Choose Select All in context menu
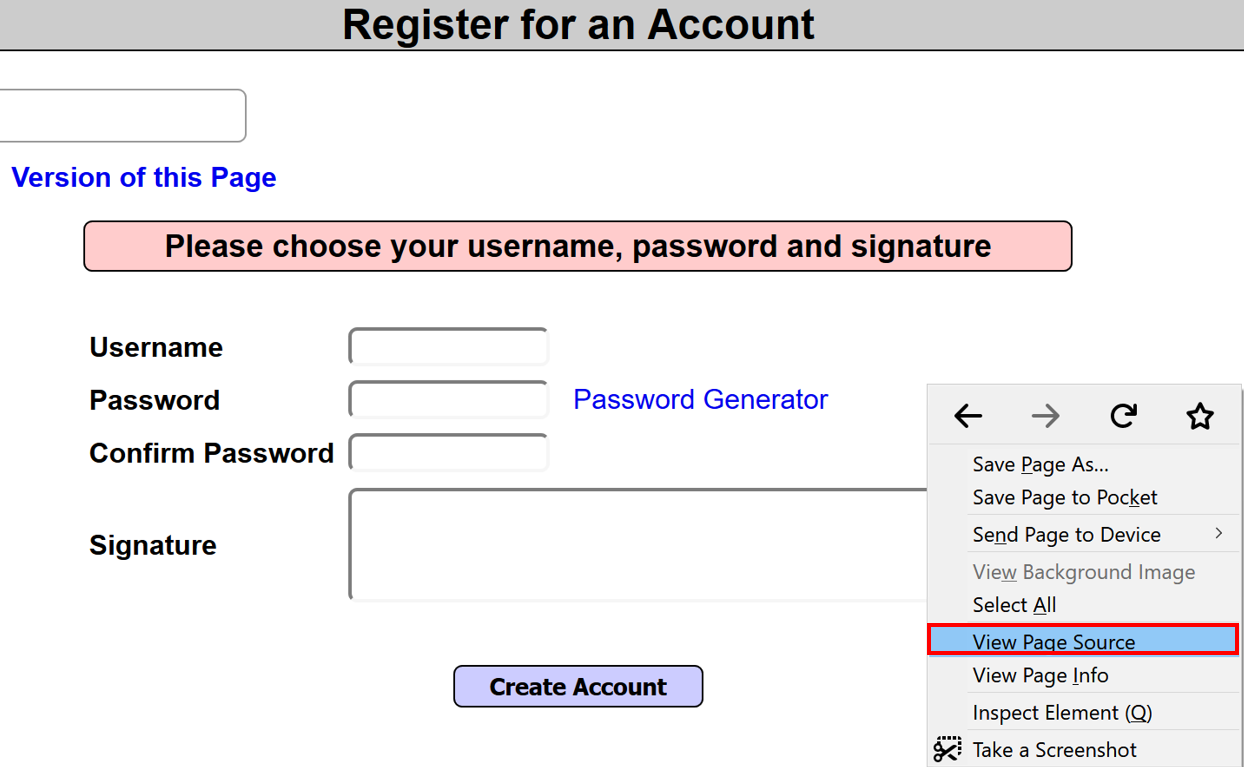The height and width of the screenshot is (772, 1244). [1014, 605]
